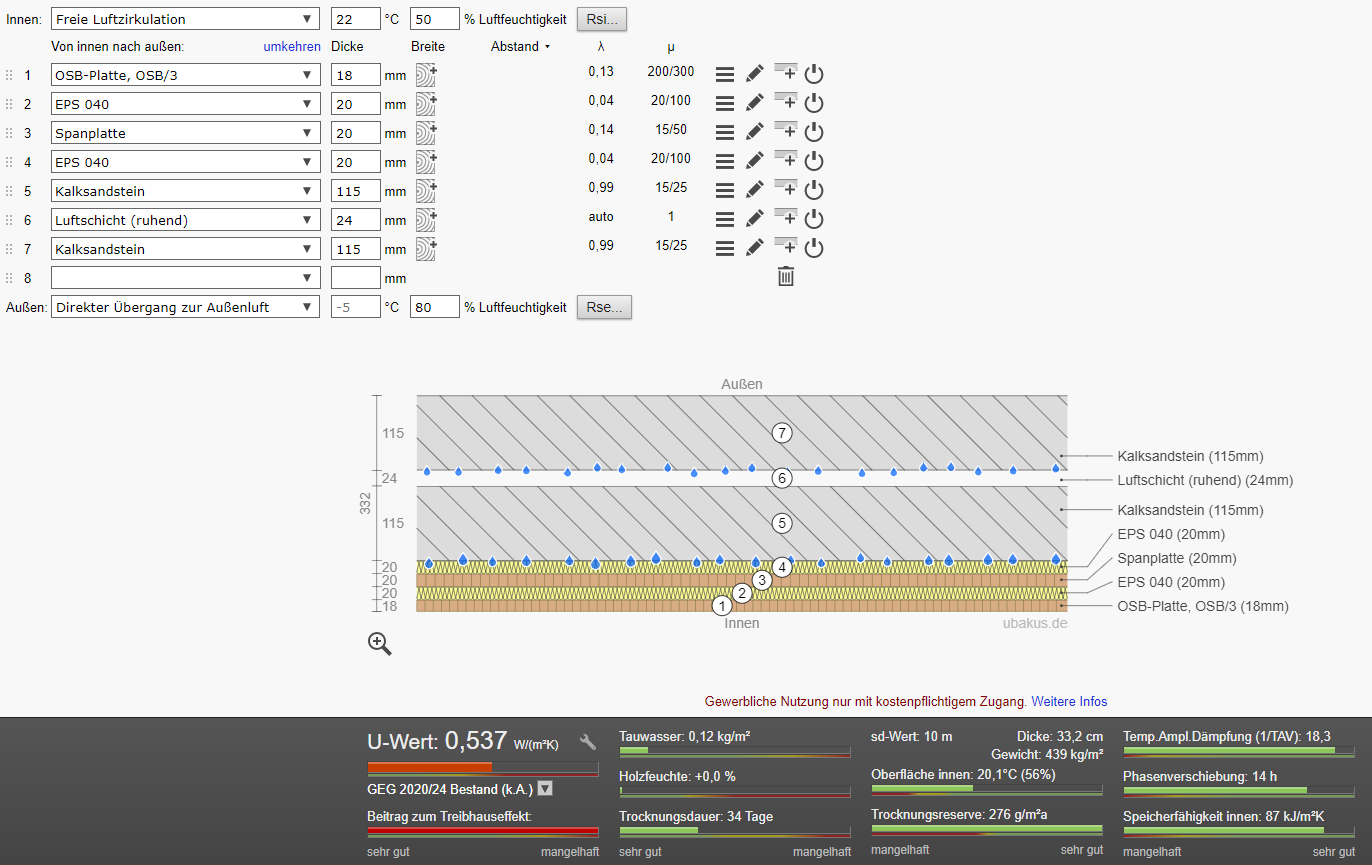Viewport: 1372px width, 865px height.
Task: Insert layer at row 2 EPS 040
Action: [x=785, y=101]
